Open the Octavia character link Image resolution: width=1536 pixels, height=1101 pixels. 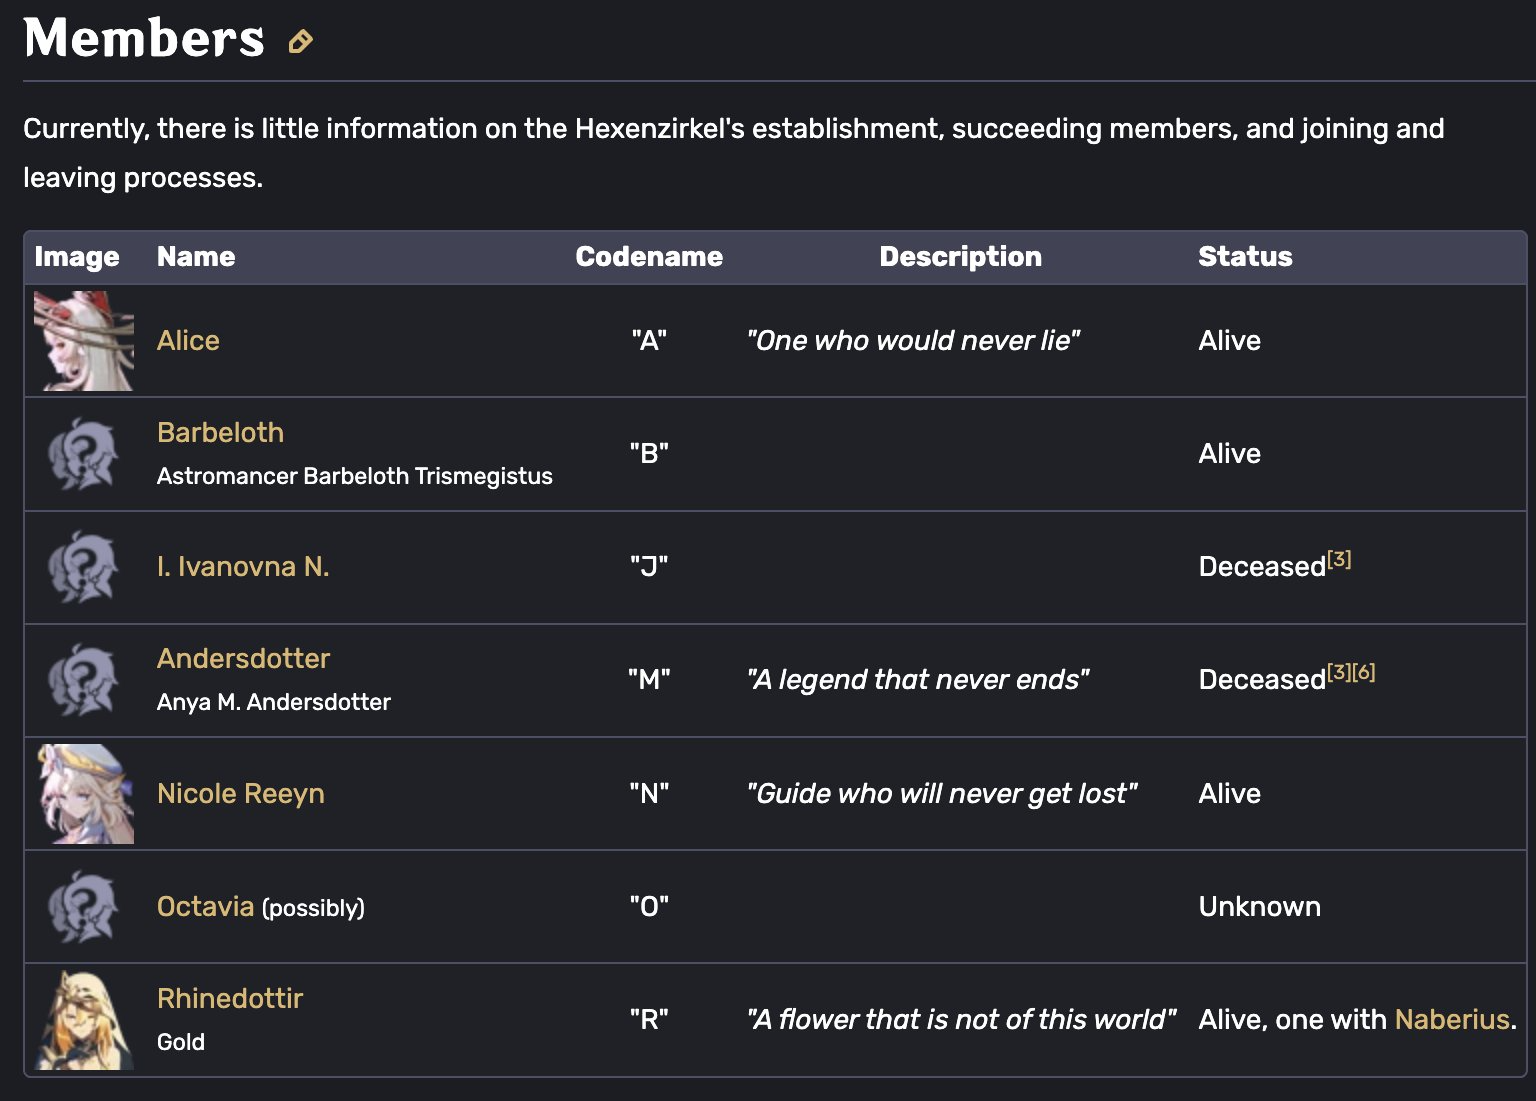click(x=205, y=906)
